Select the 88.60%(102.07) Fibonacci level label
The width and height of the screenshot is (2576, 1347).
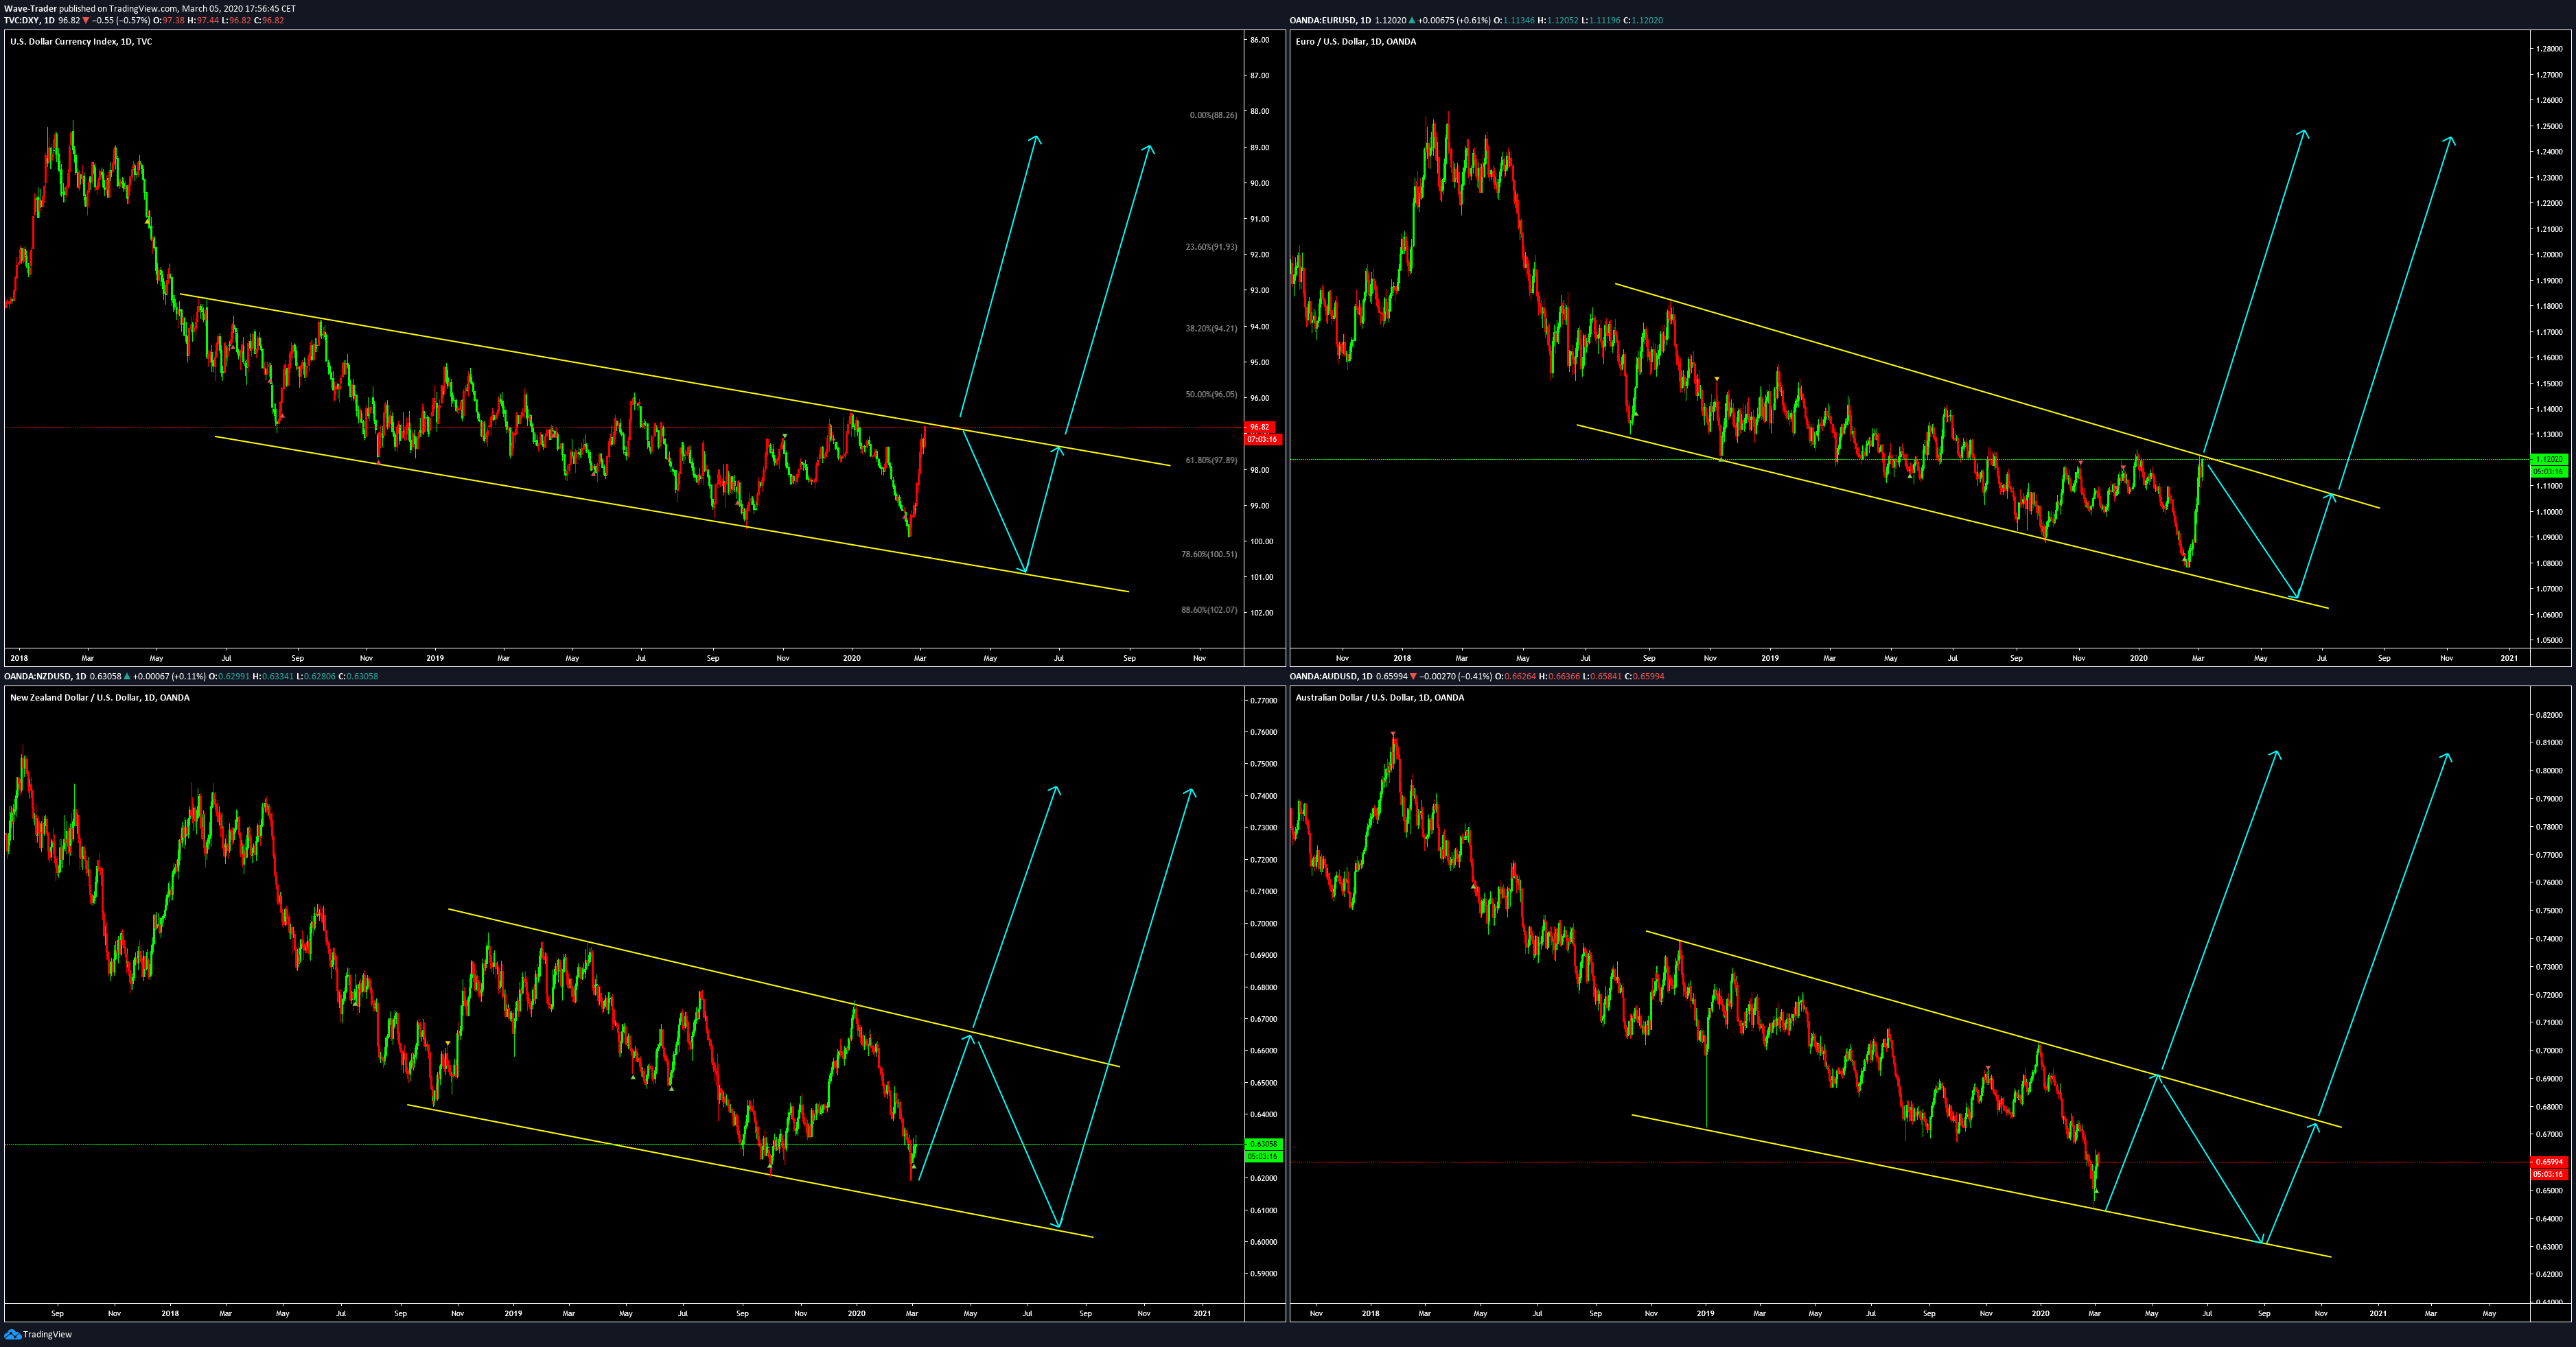[x=1209, y=610]
